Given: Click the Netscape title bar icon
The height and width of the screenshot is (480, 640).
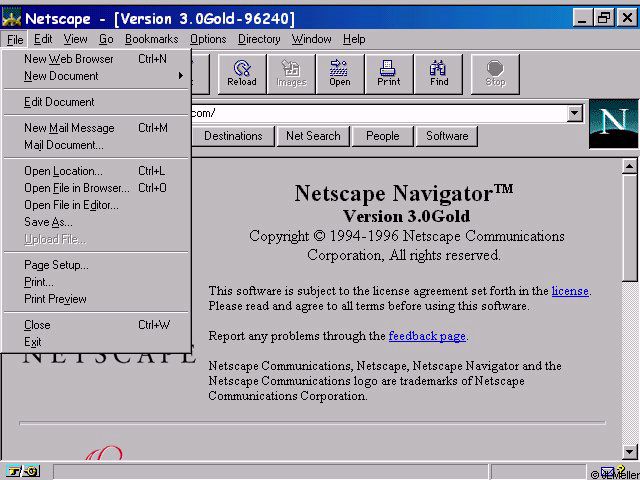Looking at the screenshot, I should [x=11, y=18].
